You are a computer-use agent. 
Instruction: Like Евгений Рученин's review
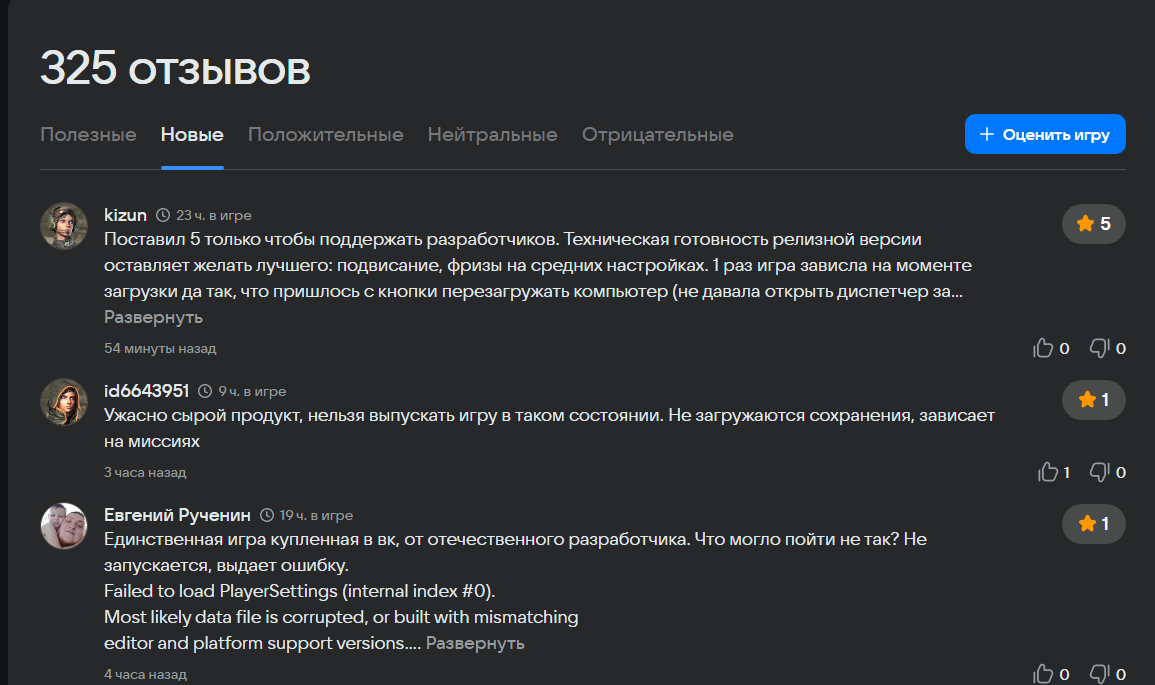[x=1044, y=674]
